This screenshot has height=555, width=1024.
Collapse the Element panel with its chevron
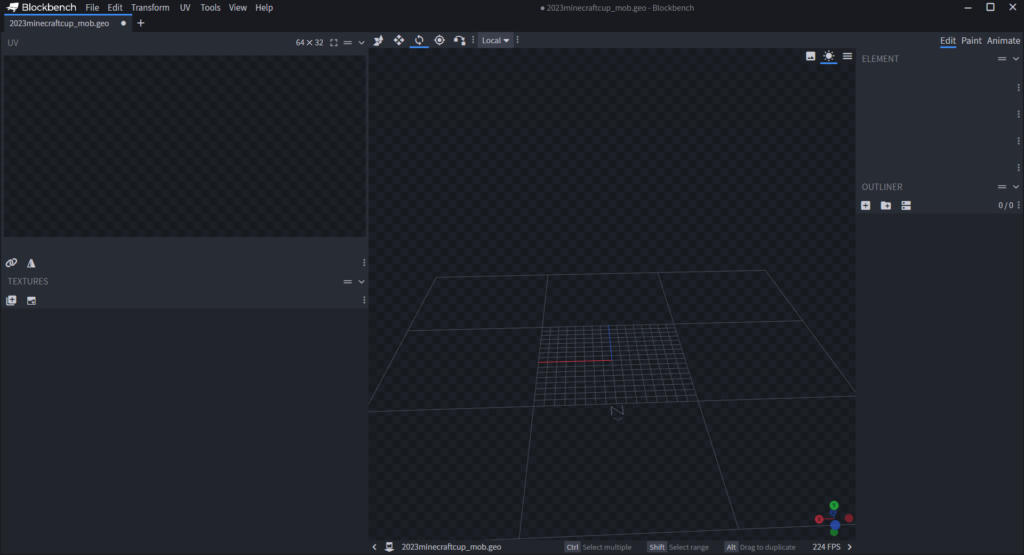coord(1016,59)
